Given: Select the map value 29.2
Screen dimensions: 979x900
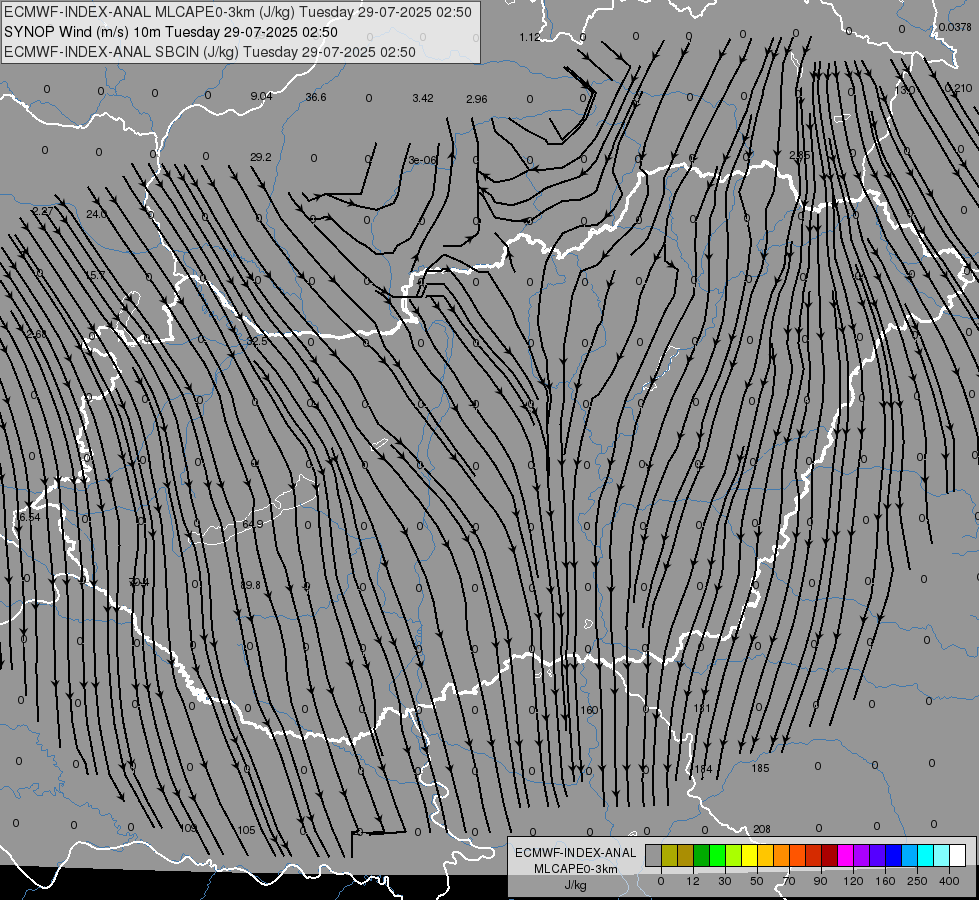Looking at the screenshot, I should (260, 157).
